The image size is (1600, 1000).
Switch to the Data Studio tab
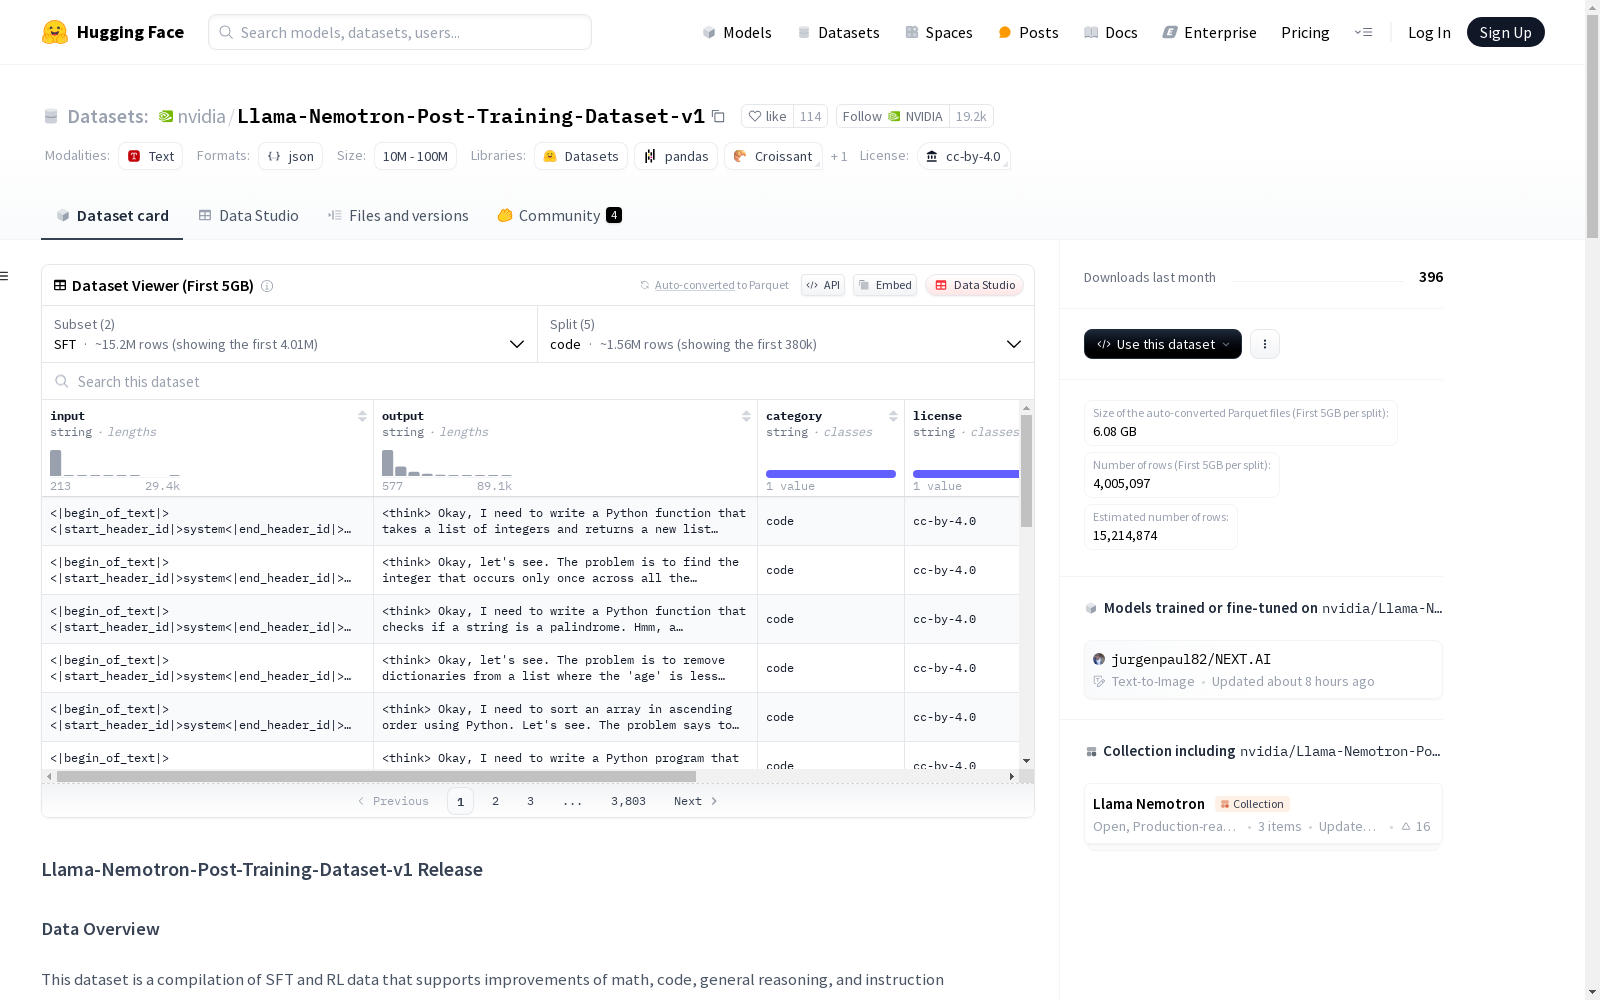pyautogui.click(x=249, y=215)
